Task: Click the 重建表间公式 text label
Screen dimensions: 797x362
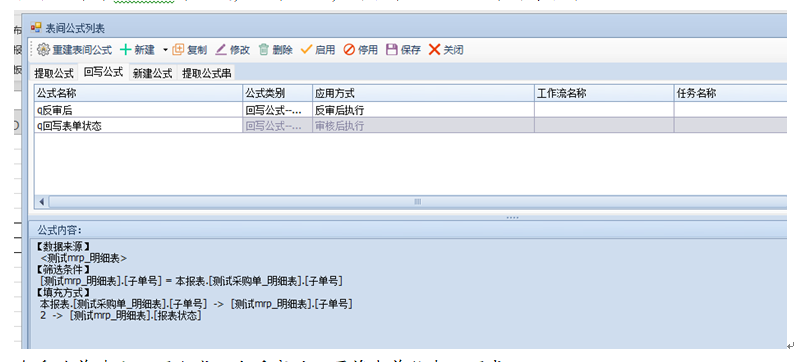Action: click(82, 50)
